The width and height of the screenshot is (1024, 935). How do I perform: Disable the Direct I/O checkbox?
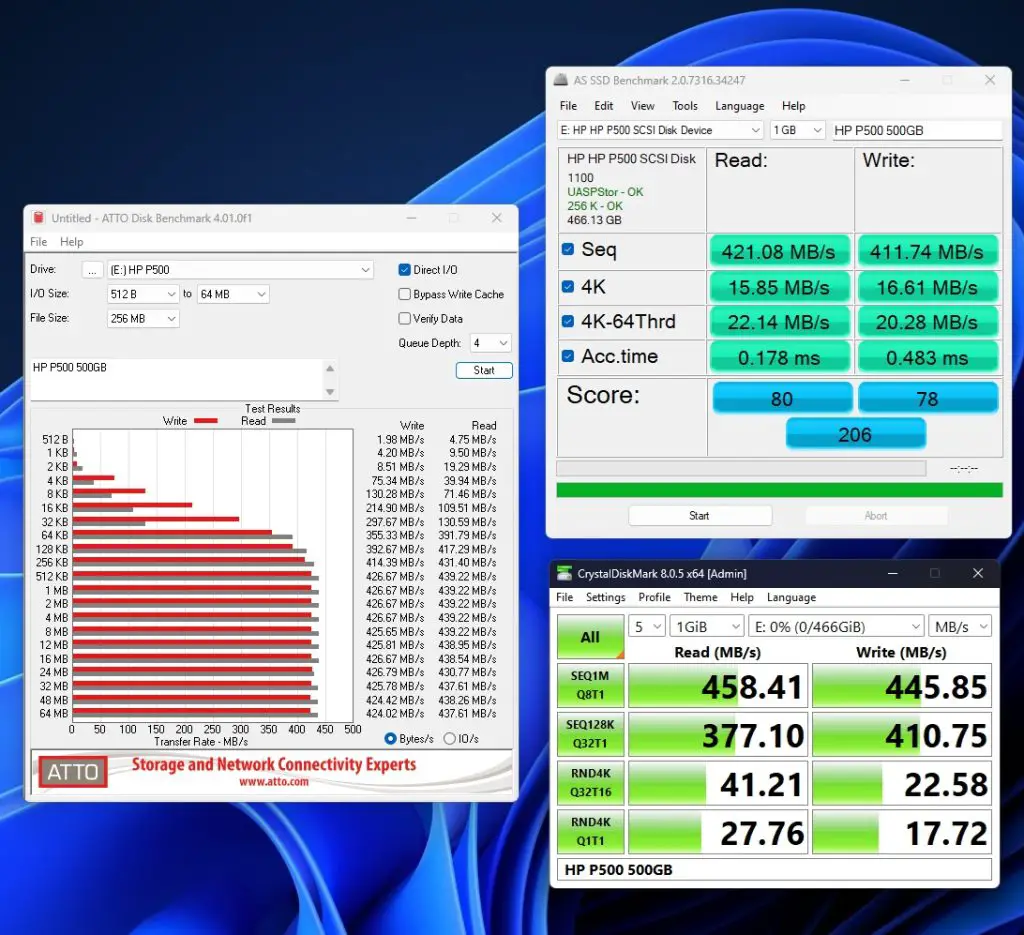tap(404, 270)
